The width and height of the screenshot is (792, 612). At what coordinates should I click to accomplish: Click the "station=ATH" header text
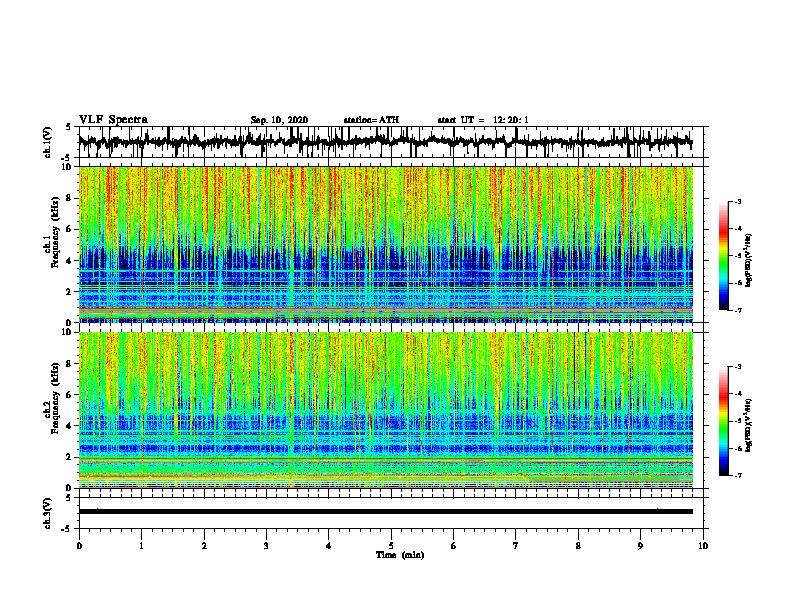371,120
